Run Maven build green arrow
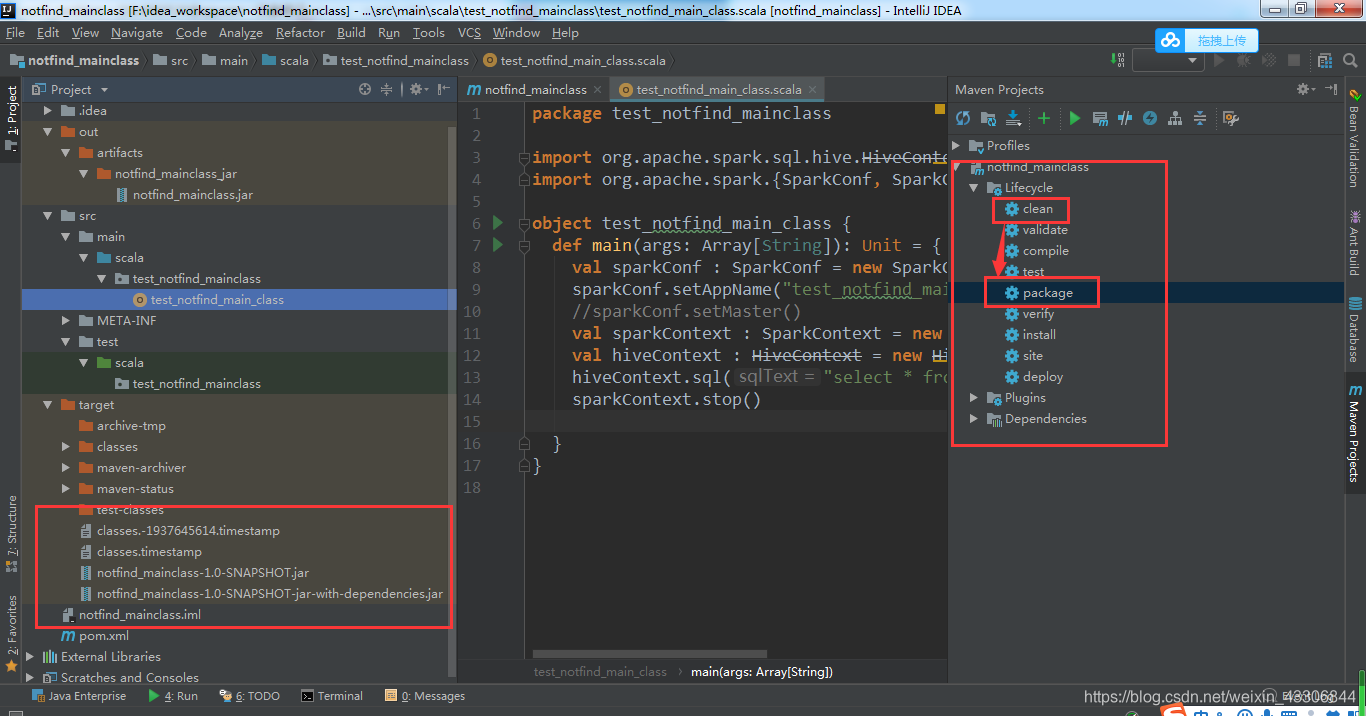 point(1075,118)
